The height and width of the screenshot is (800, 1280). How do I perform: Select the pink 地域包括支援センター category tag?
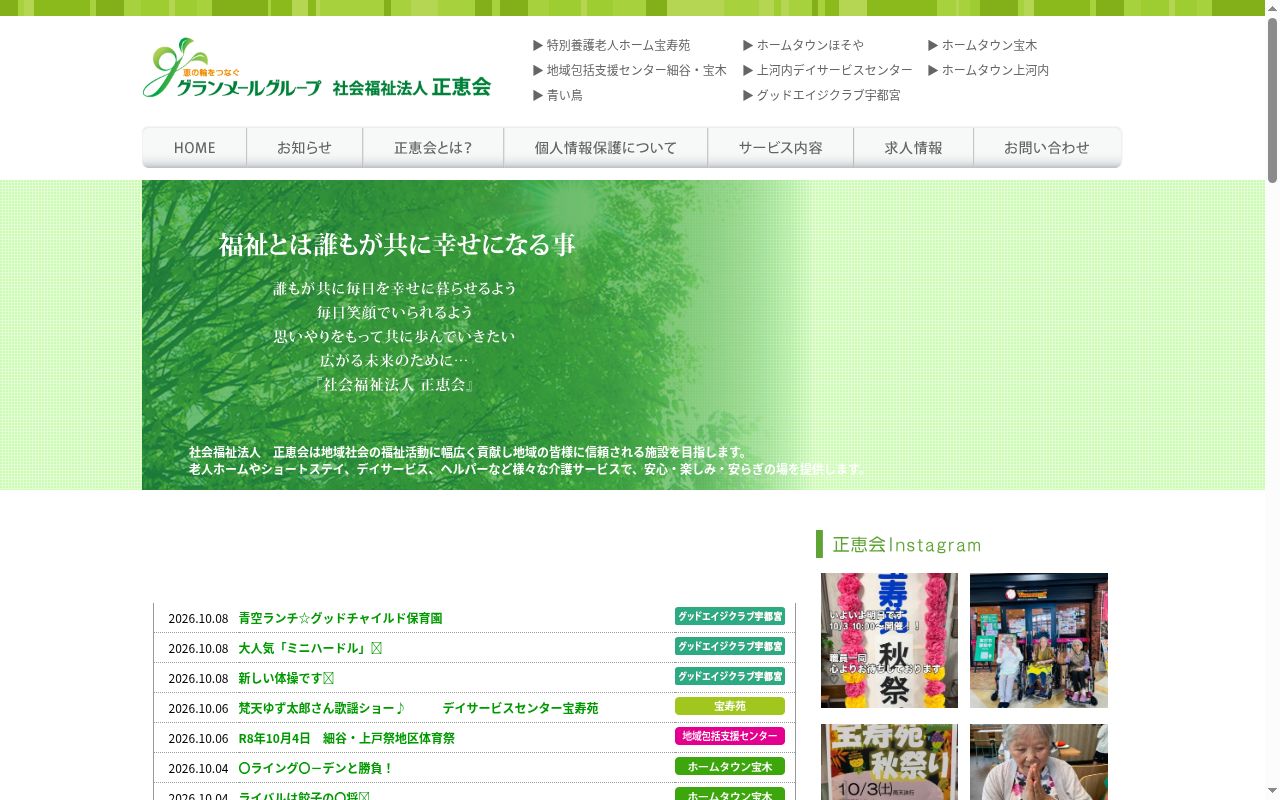tap(730, 736)
